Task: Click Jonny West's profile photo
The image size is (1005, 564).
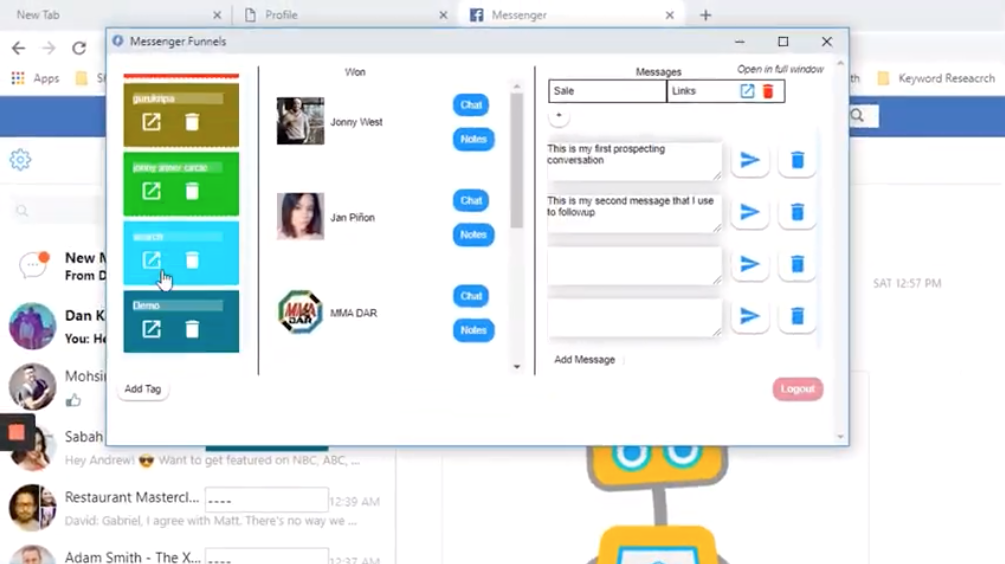Action: coord(300,120)
